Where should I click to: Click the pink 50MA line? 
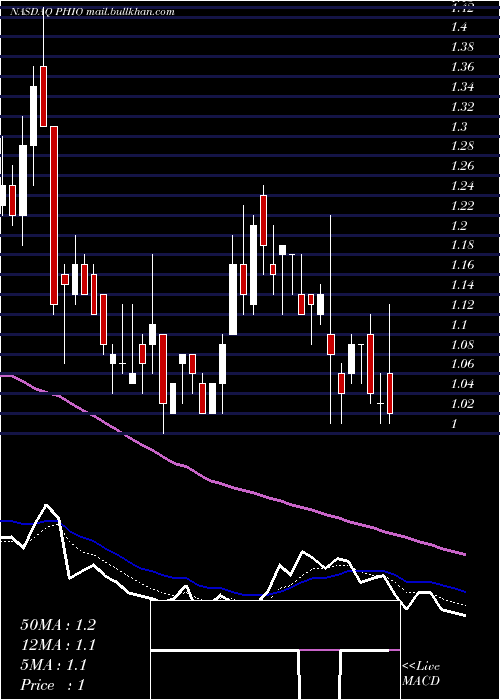232,487
